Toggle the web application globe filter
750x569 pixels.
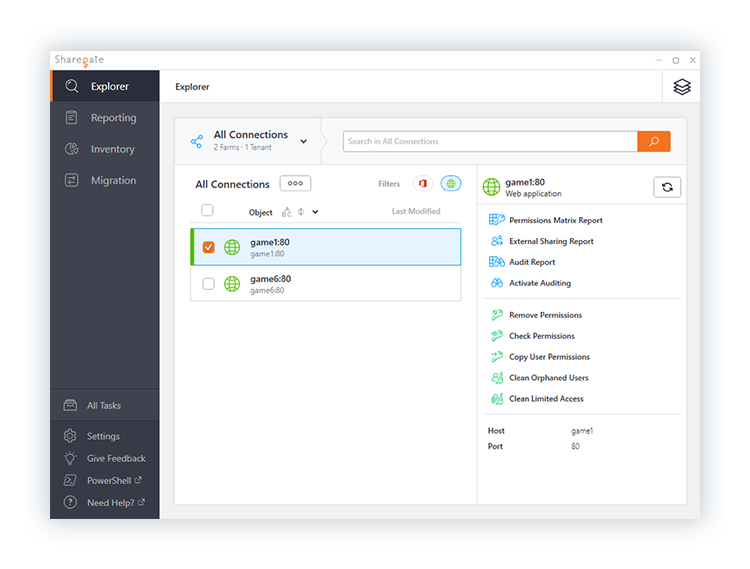[x=451, y=184]
